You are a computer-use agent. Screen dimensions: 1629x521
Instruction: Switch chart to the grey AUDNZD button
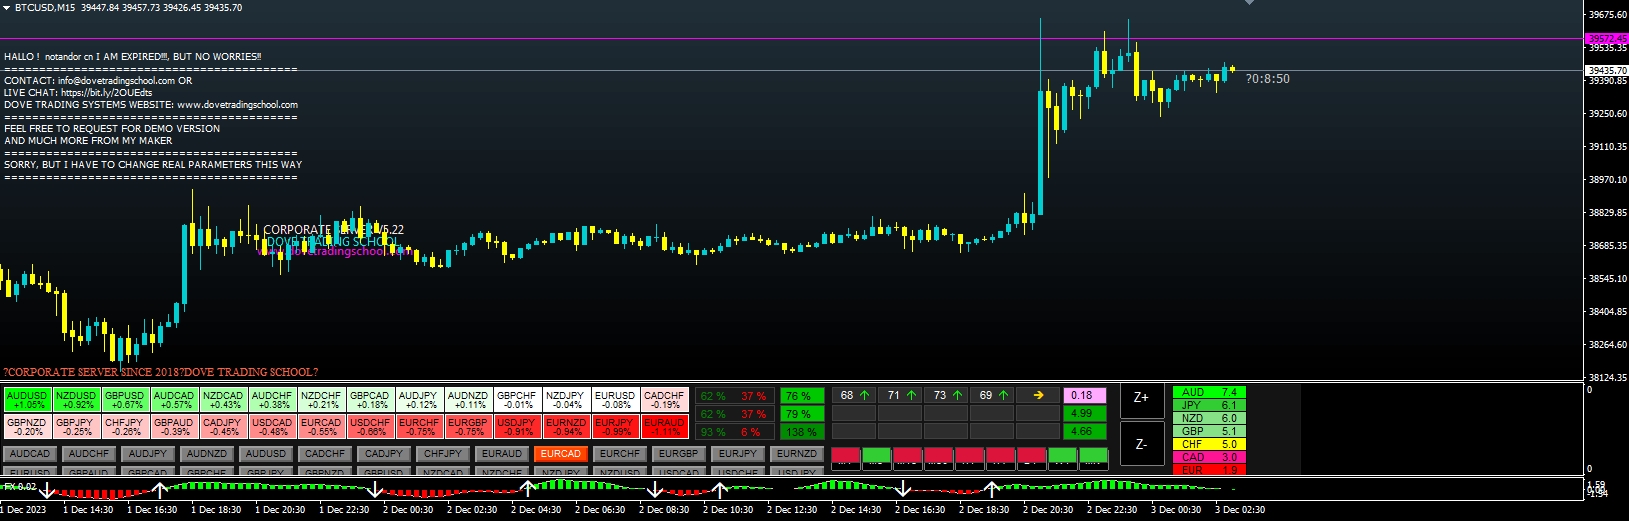(x=207, y=454)
